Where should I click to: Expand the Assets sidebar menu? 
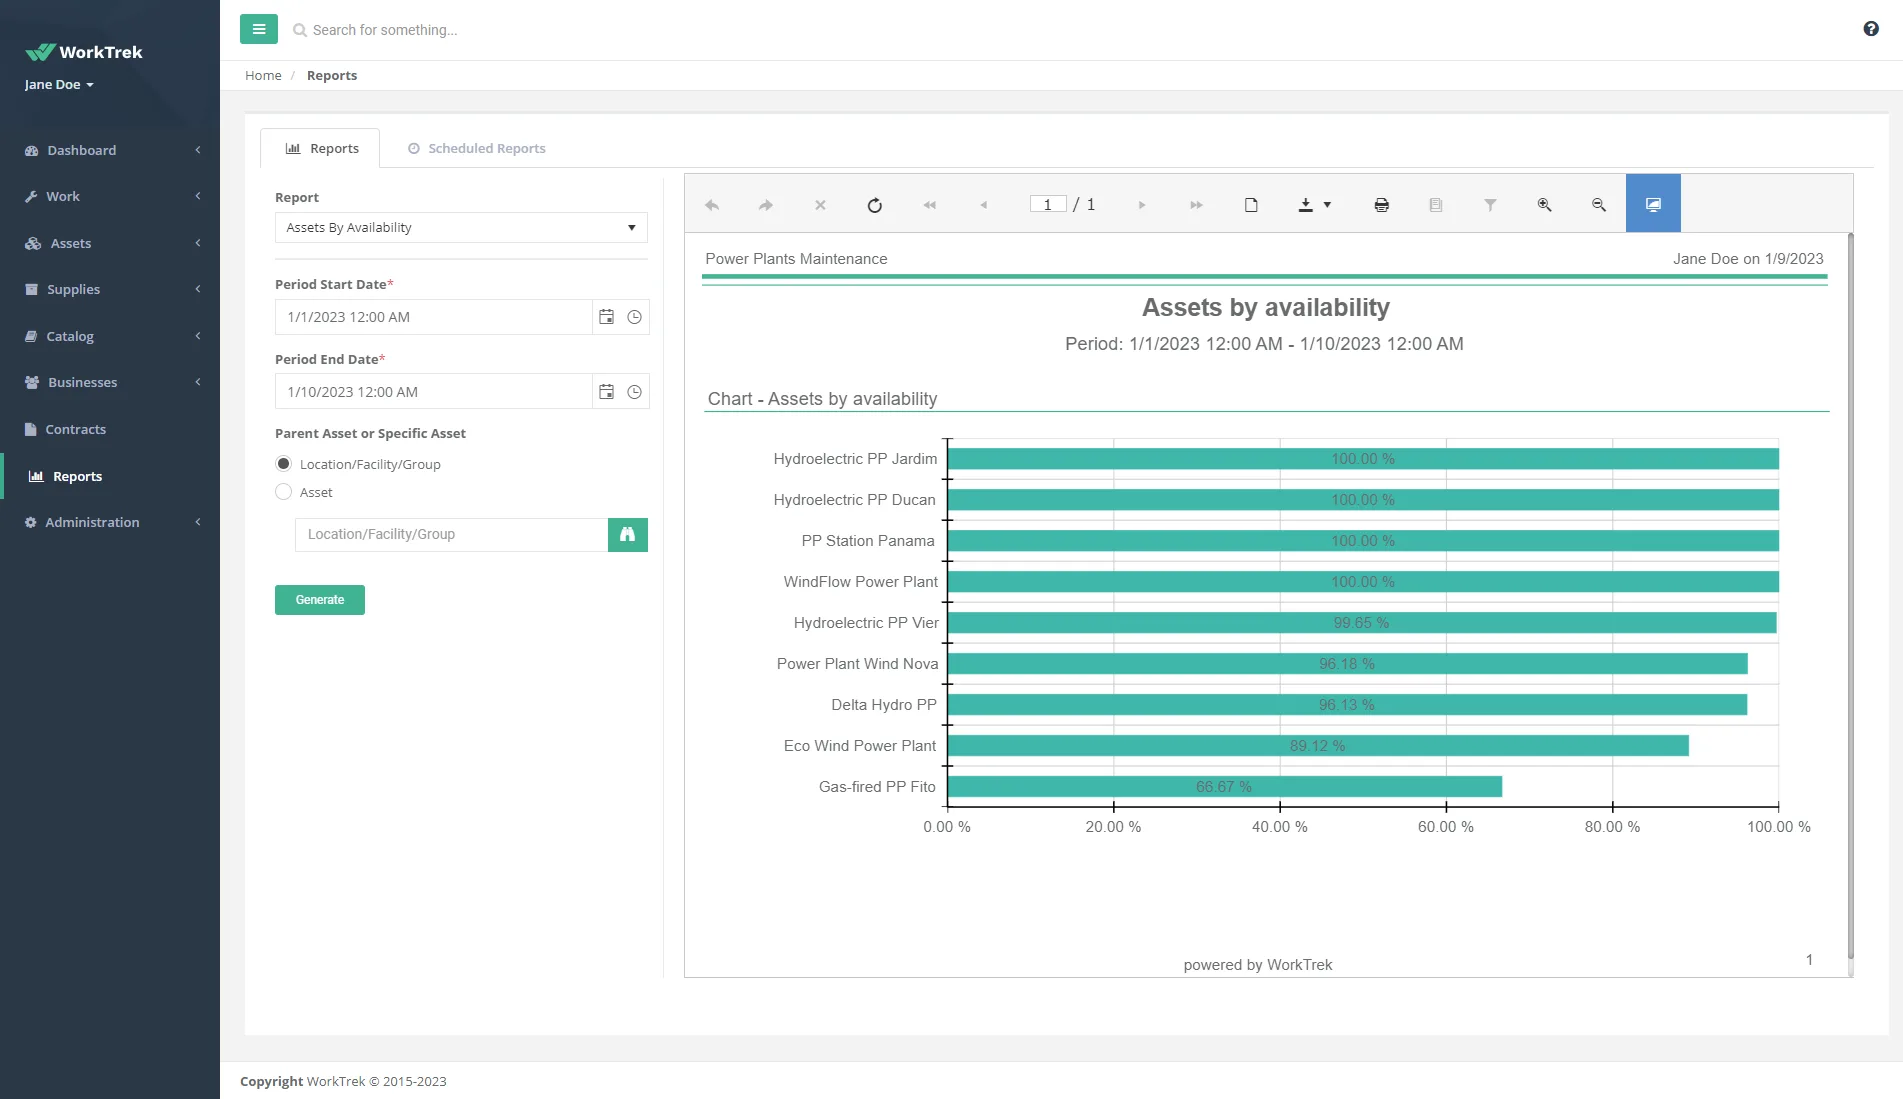[110, 243]
